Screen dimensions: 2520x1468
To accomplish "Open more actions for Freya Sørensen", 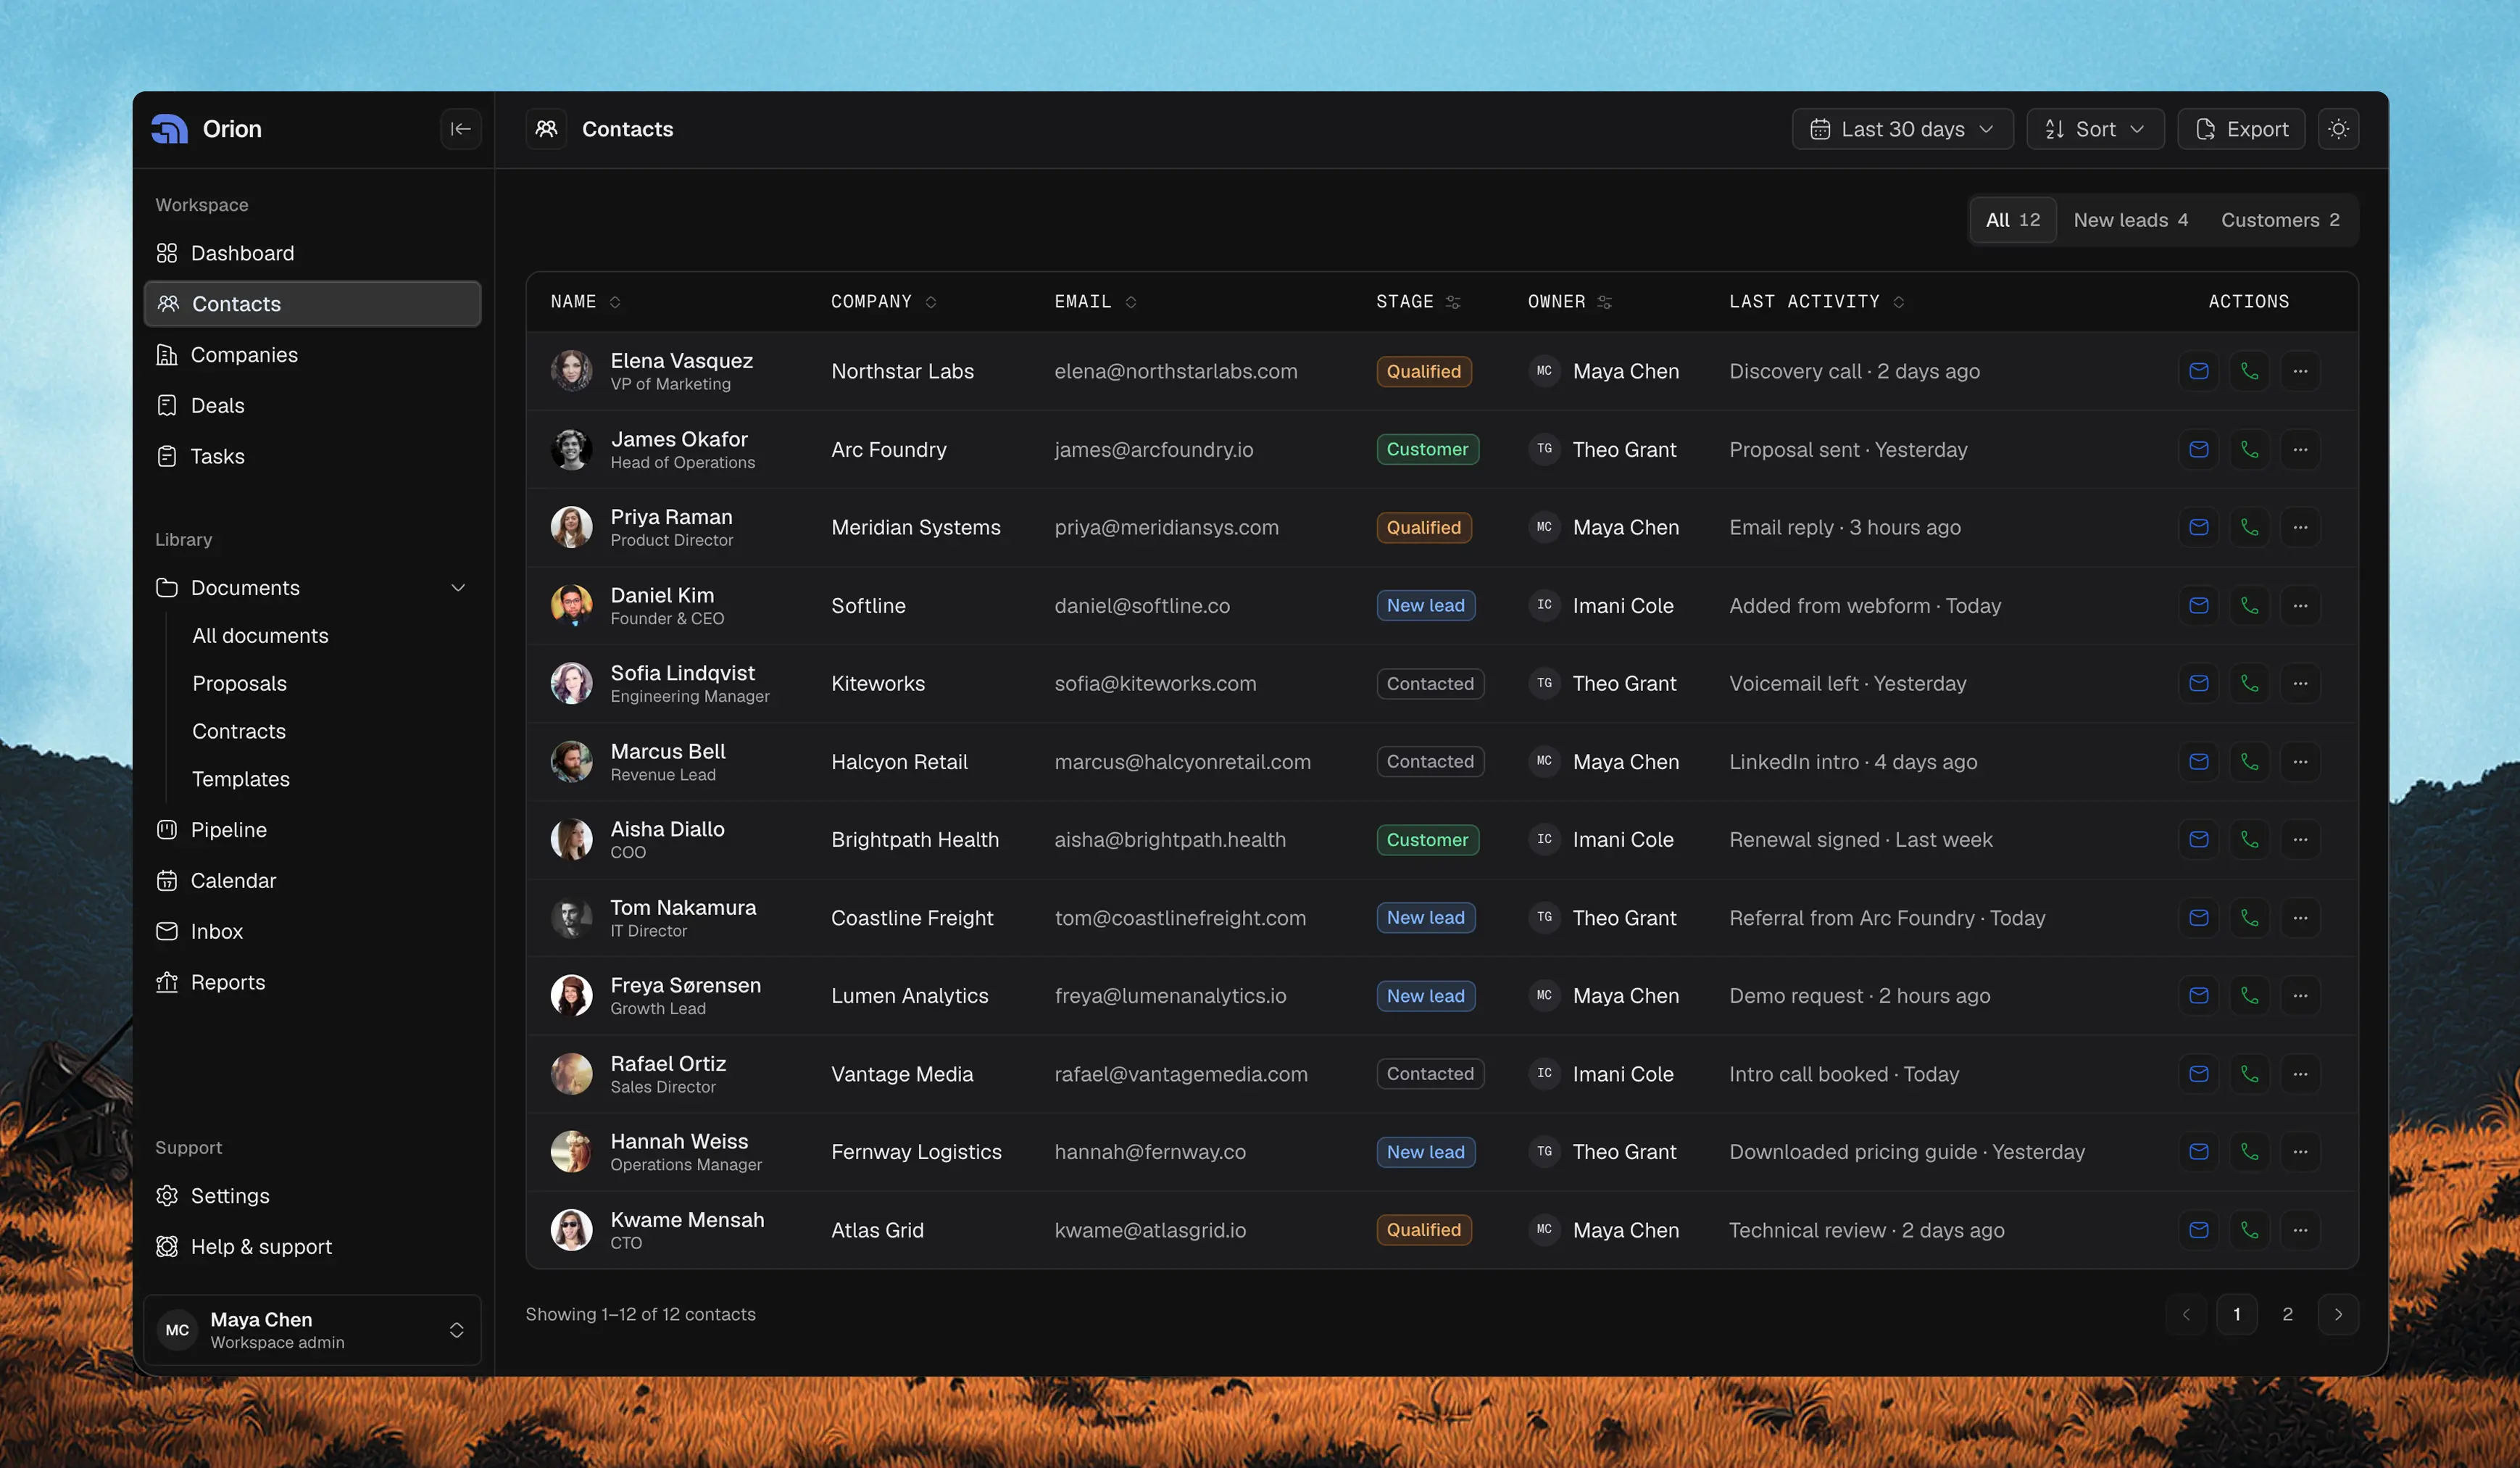I will click(x=2300, y=995).
